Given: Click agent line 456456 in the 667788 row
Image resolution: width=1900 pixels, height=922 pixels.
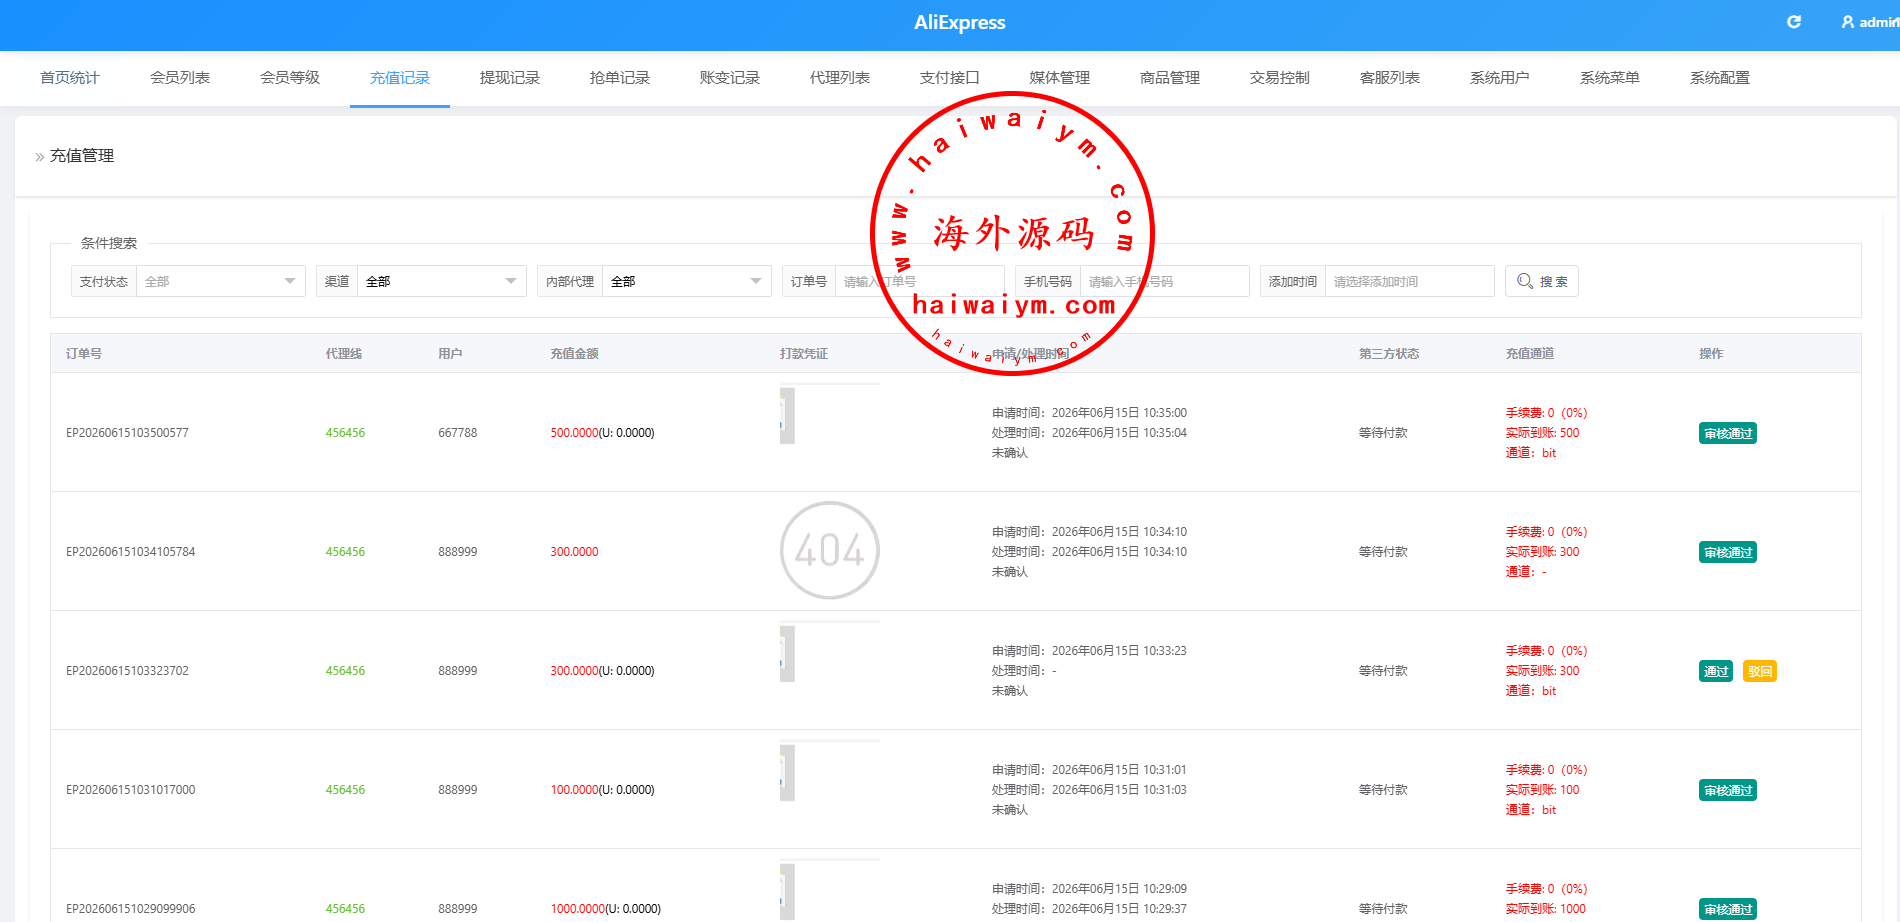Looking at the screenshot, I should coord(345,433).
